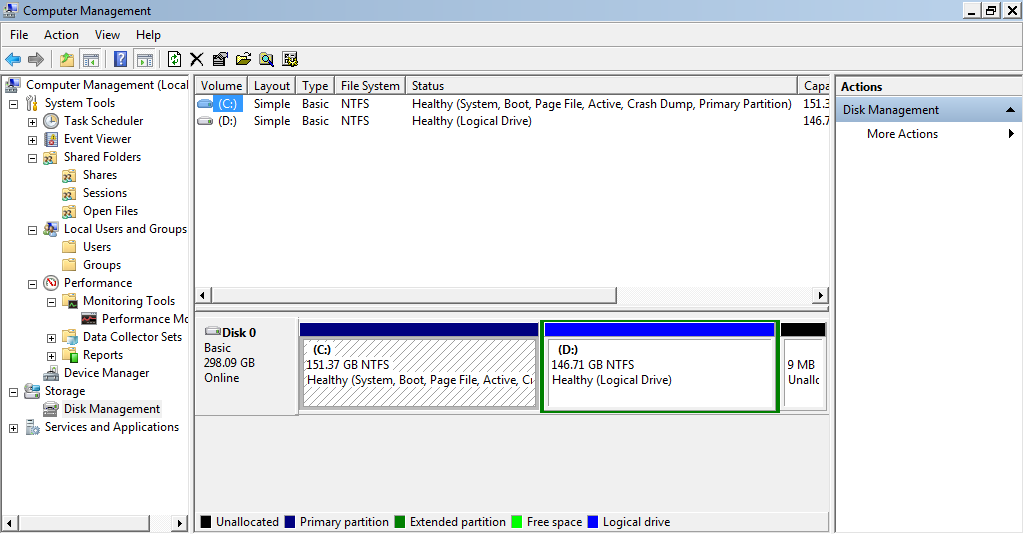Click the Task Scheduler clock icon

[x=51, y=121]
